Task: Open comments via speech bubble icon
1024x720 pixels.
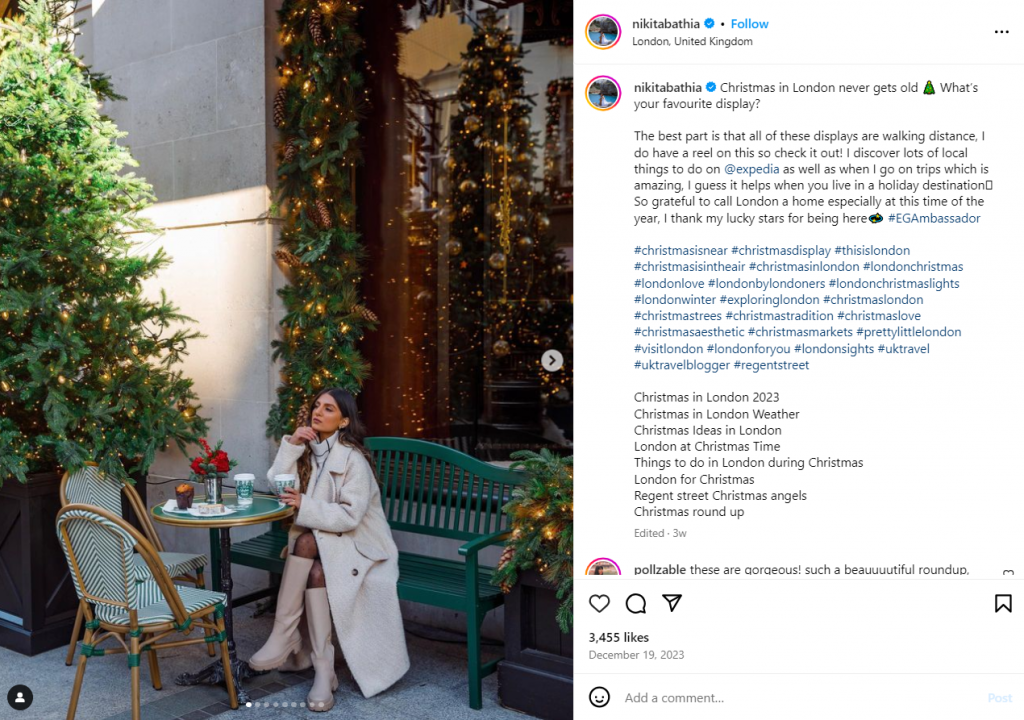Action: pos(635,603)
